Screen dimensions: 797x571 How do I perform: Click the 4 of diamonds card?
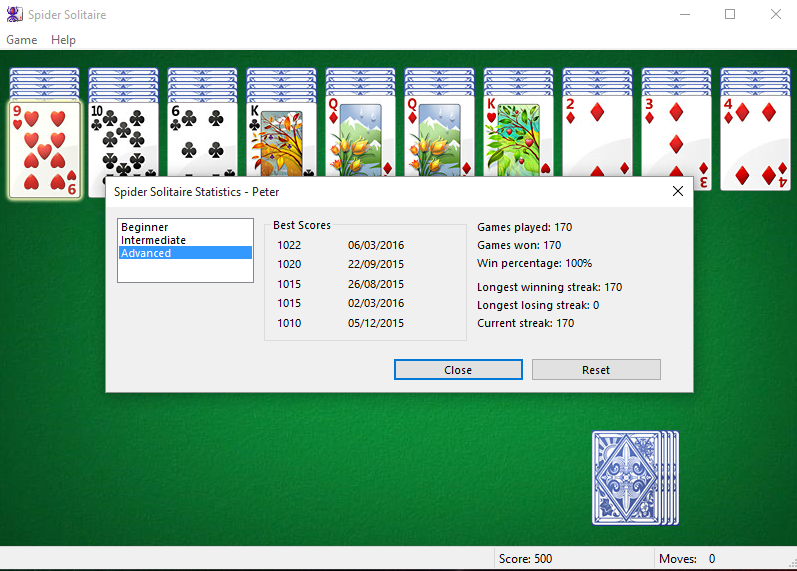point(755,140)
